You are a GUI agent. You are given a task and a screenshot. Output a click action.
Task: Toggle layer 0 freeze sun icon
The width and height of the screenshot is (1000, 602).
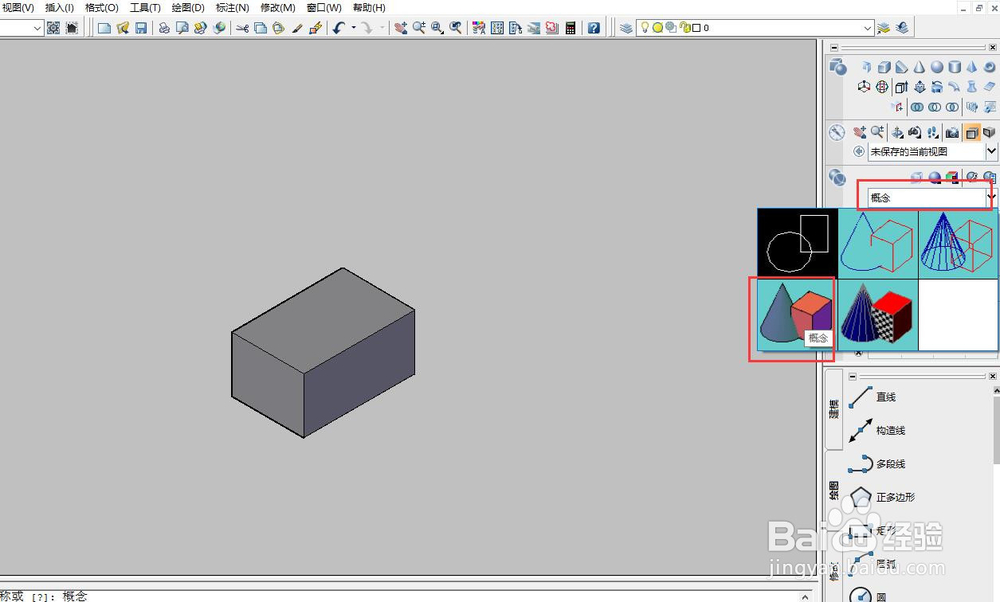658,28
